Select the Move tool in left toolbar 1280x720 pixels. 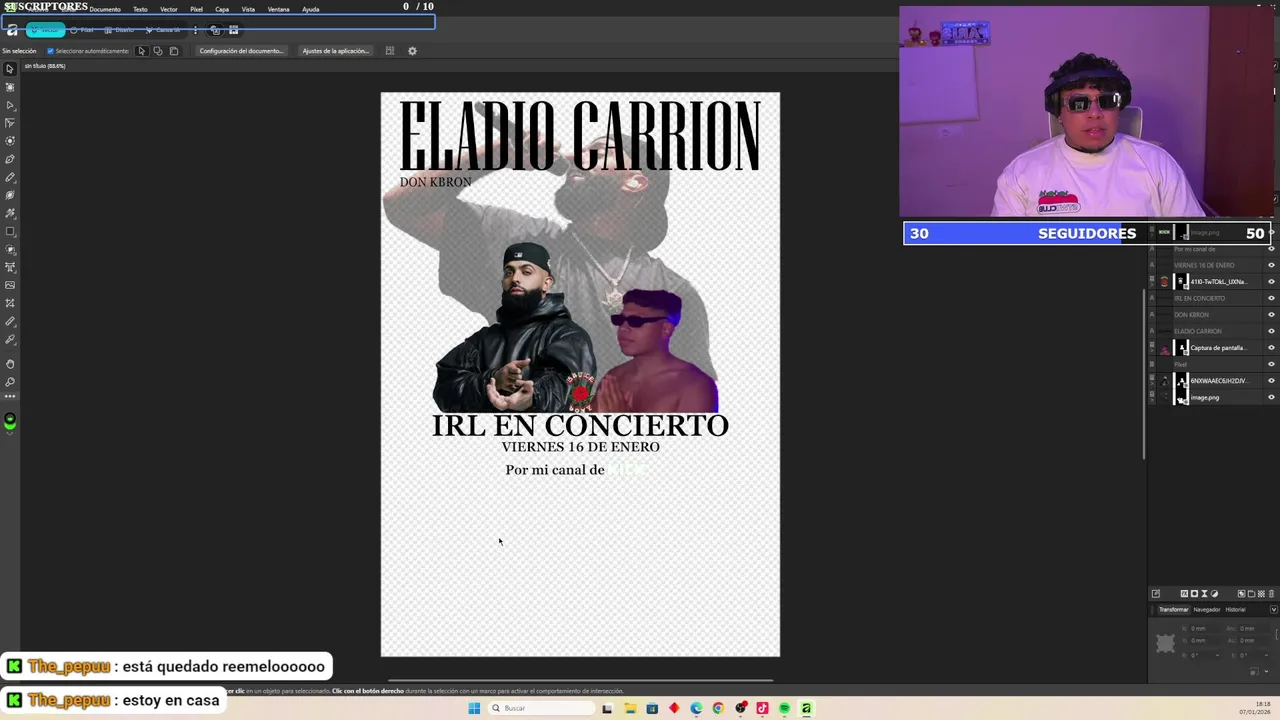[10, 69]
